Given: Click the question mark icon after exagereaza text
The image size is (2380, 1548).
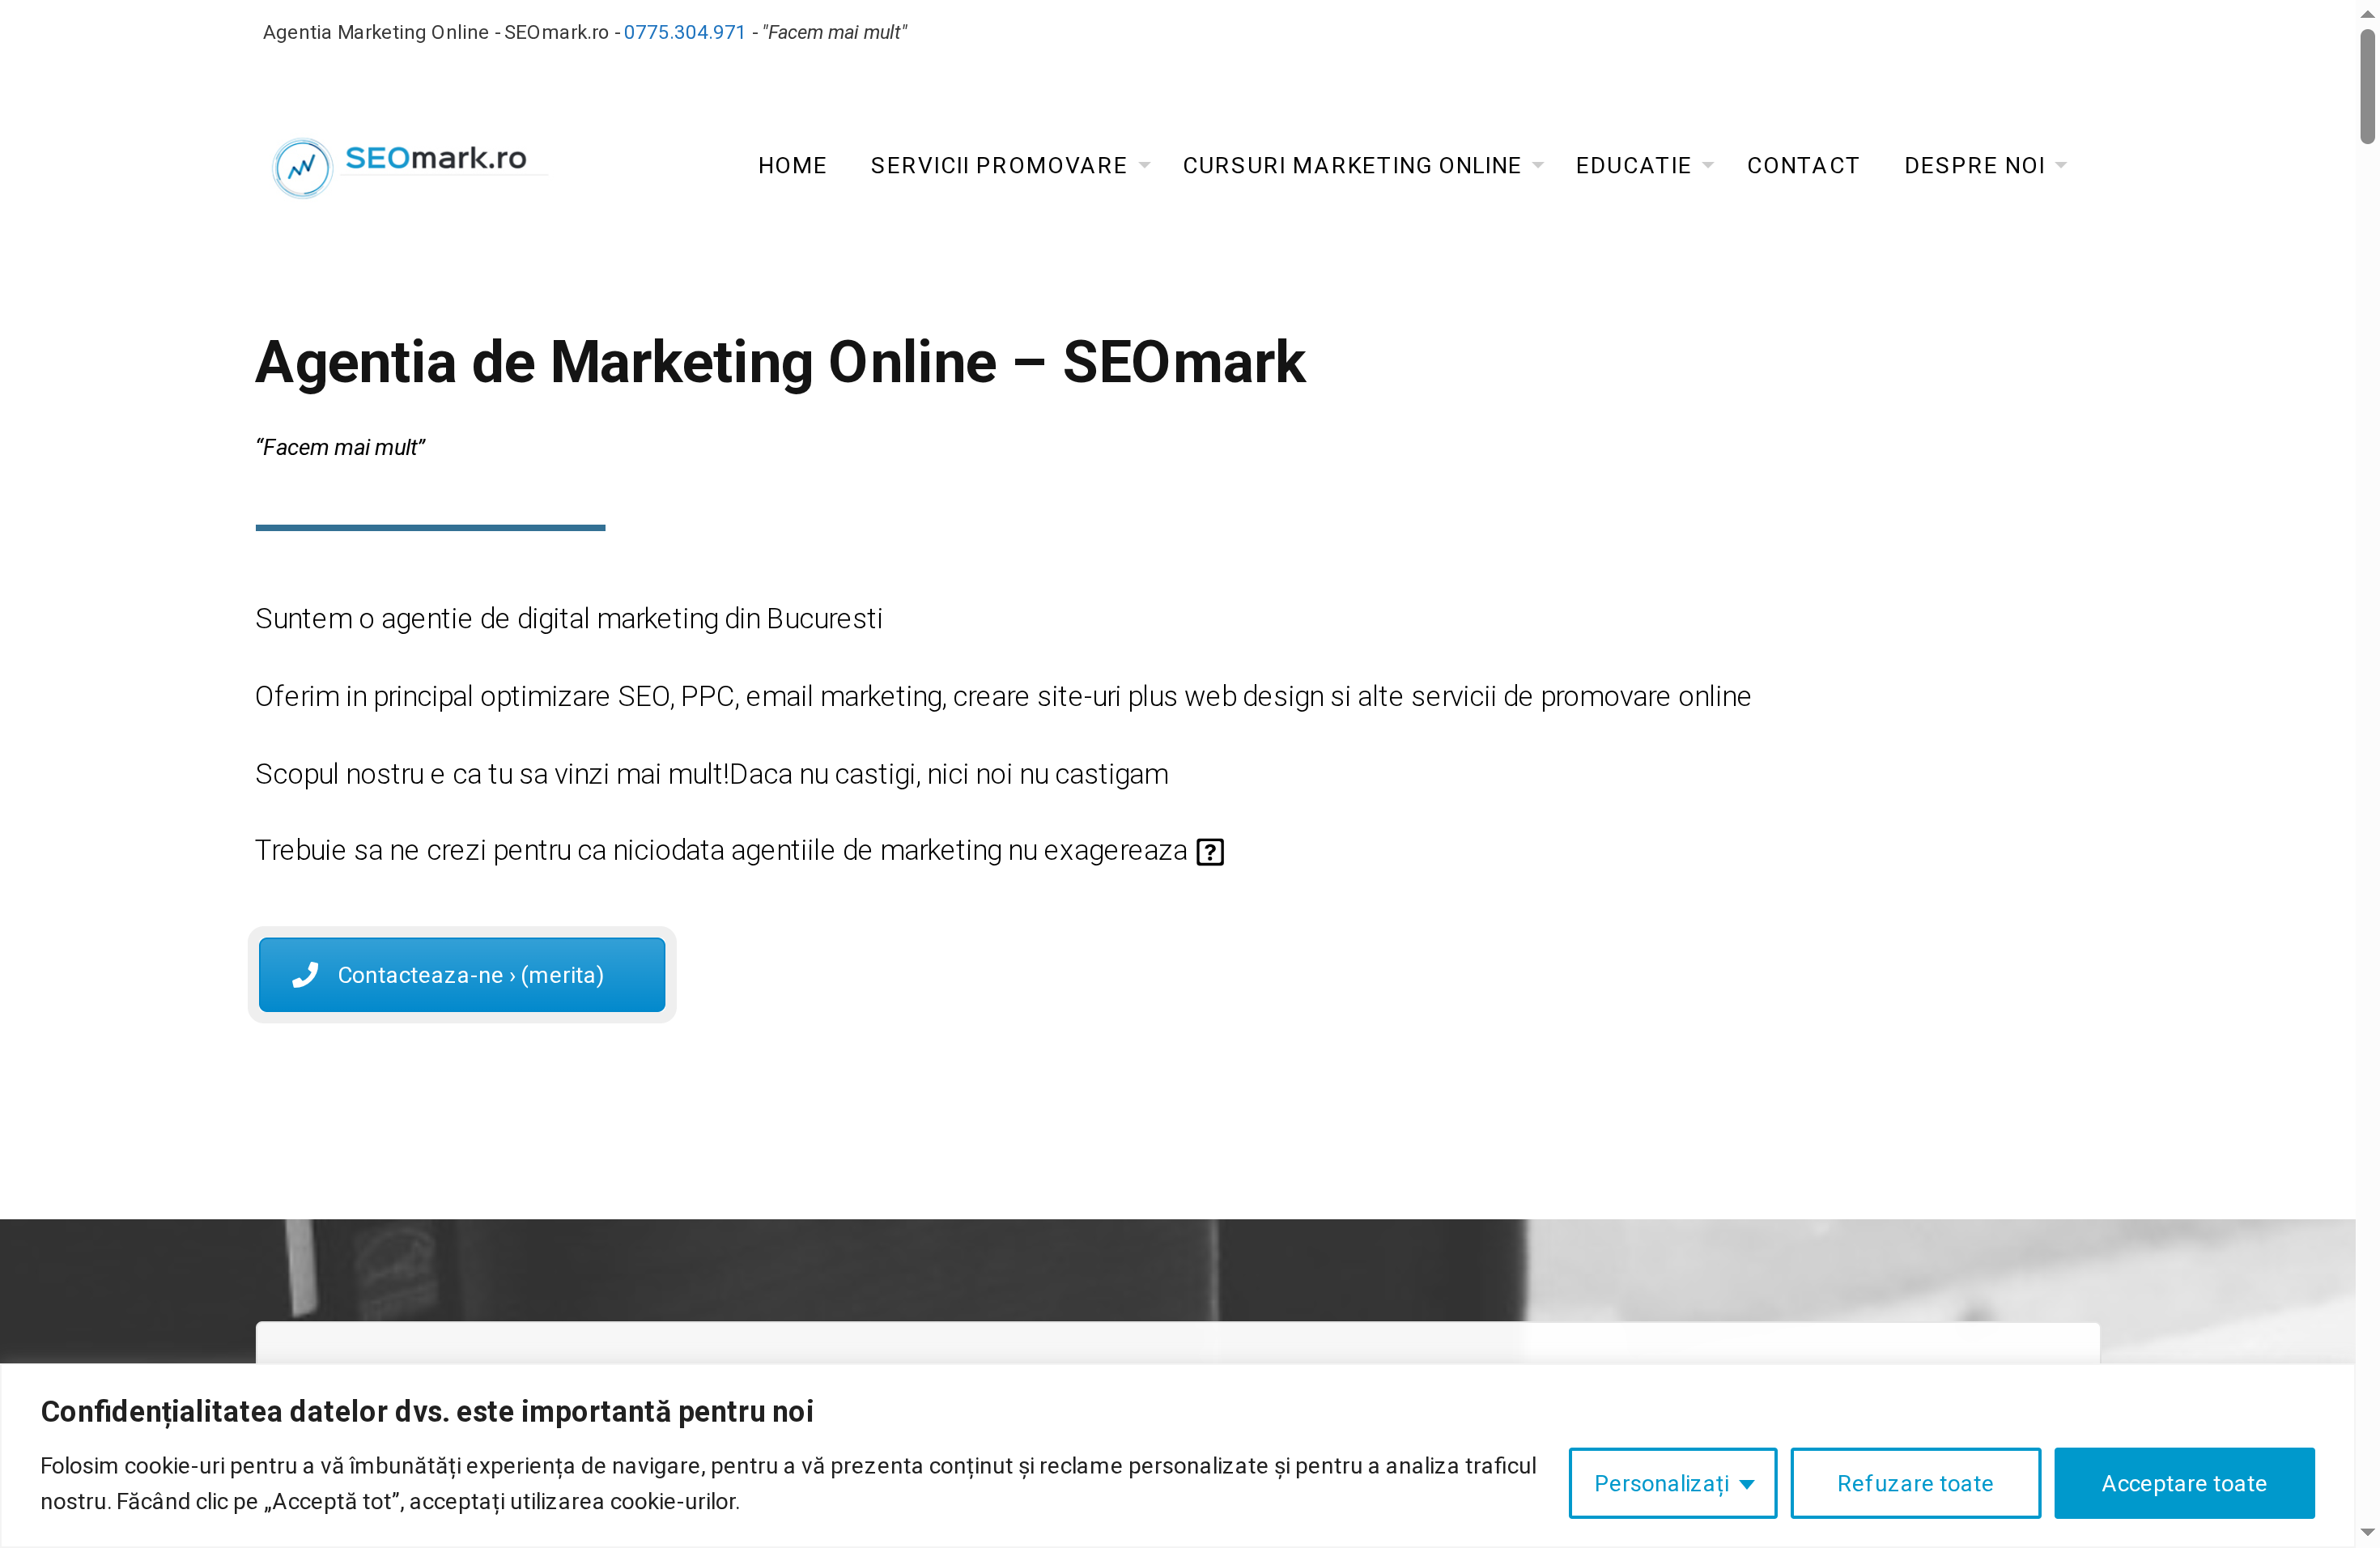Looking at the screenshot, I should pyautogui.click(x=1210, y=851).
